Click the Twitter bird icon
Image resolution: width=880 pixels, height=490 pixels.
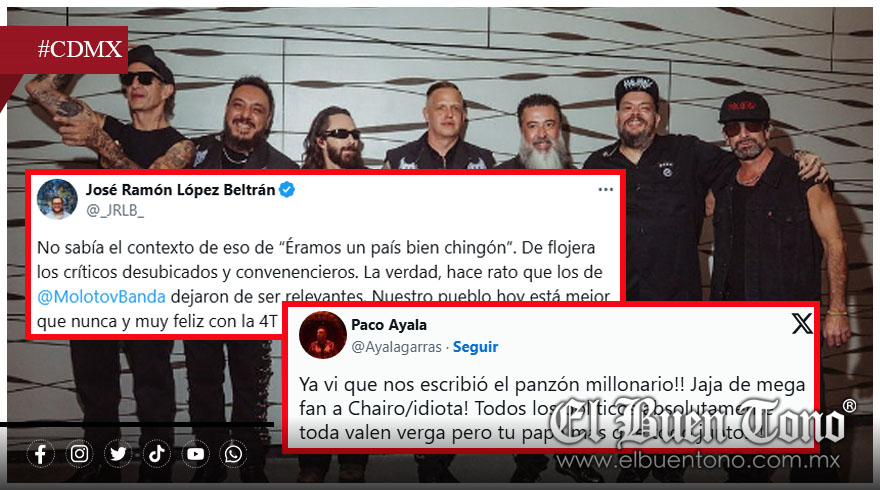[x=118, y=454]
